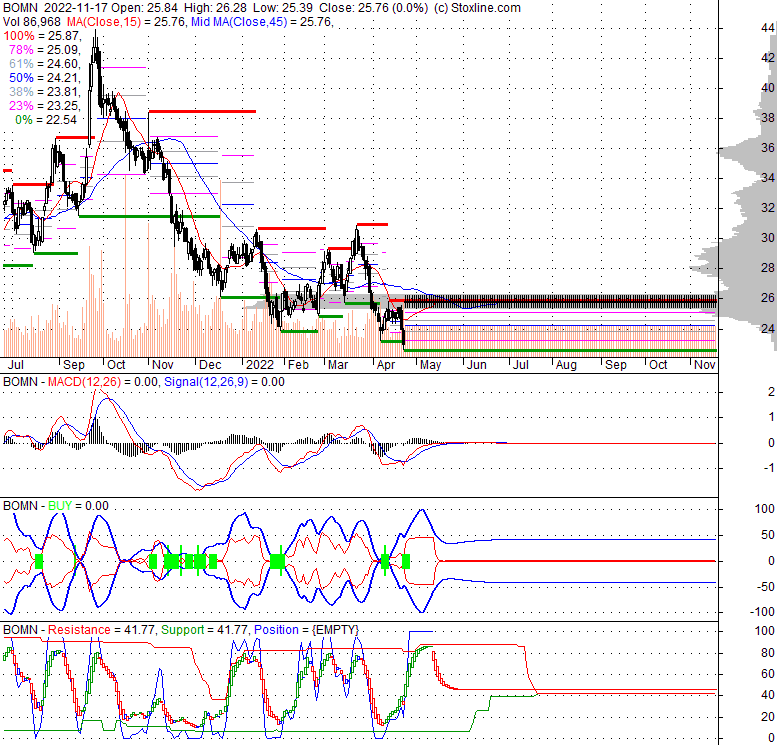
Task: Click the Nov label at the axis end
Action: coord(705,365)
